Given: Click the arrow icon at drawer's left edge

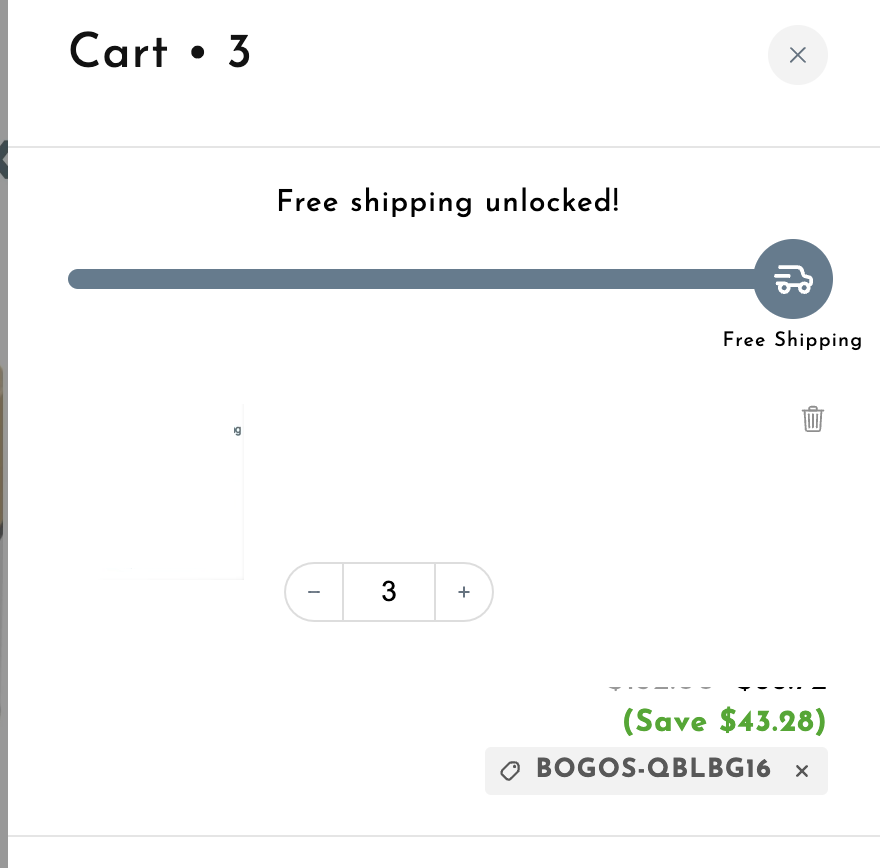Looking at the screenshot, I should coord(4,158).
